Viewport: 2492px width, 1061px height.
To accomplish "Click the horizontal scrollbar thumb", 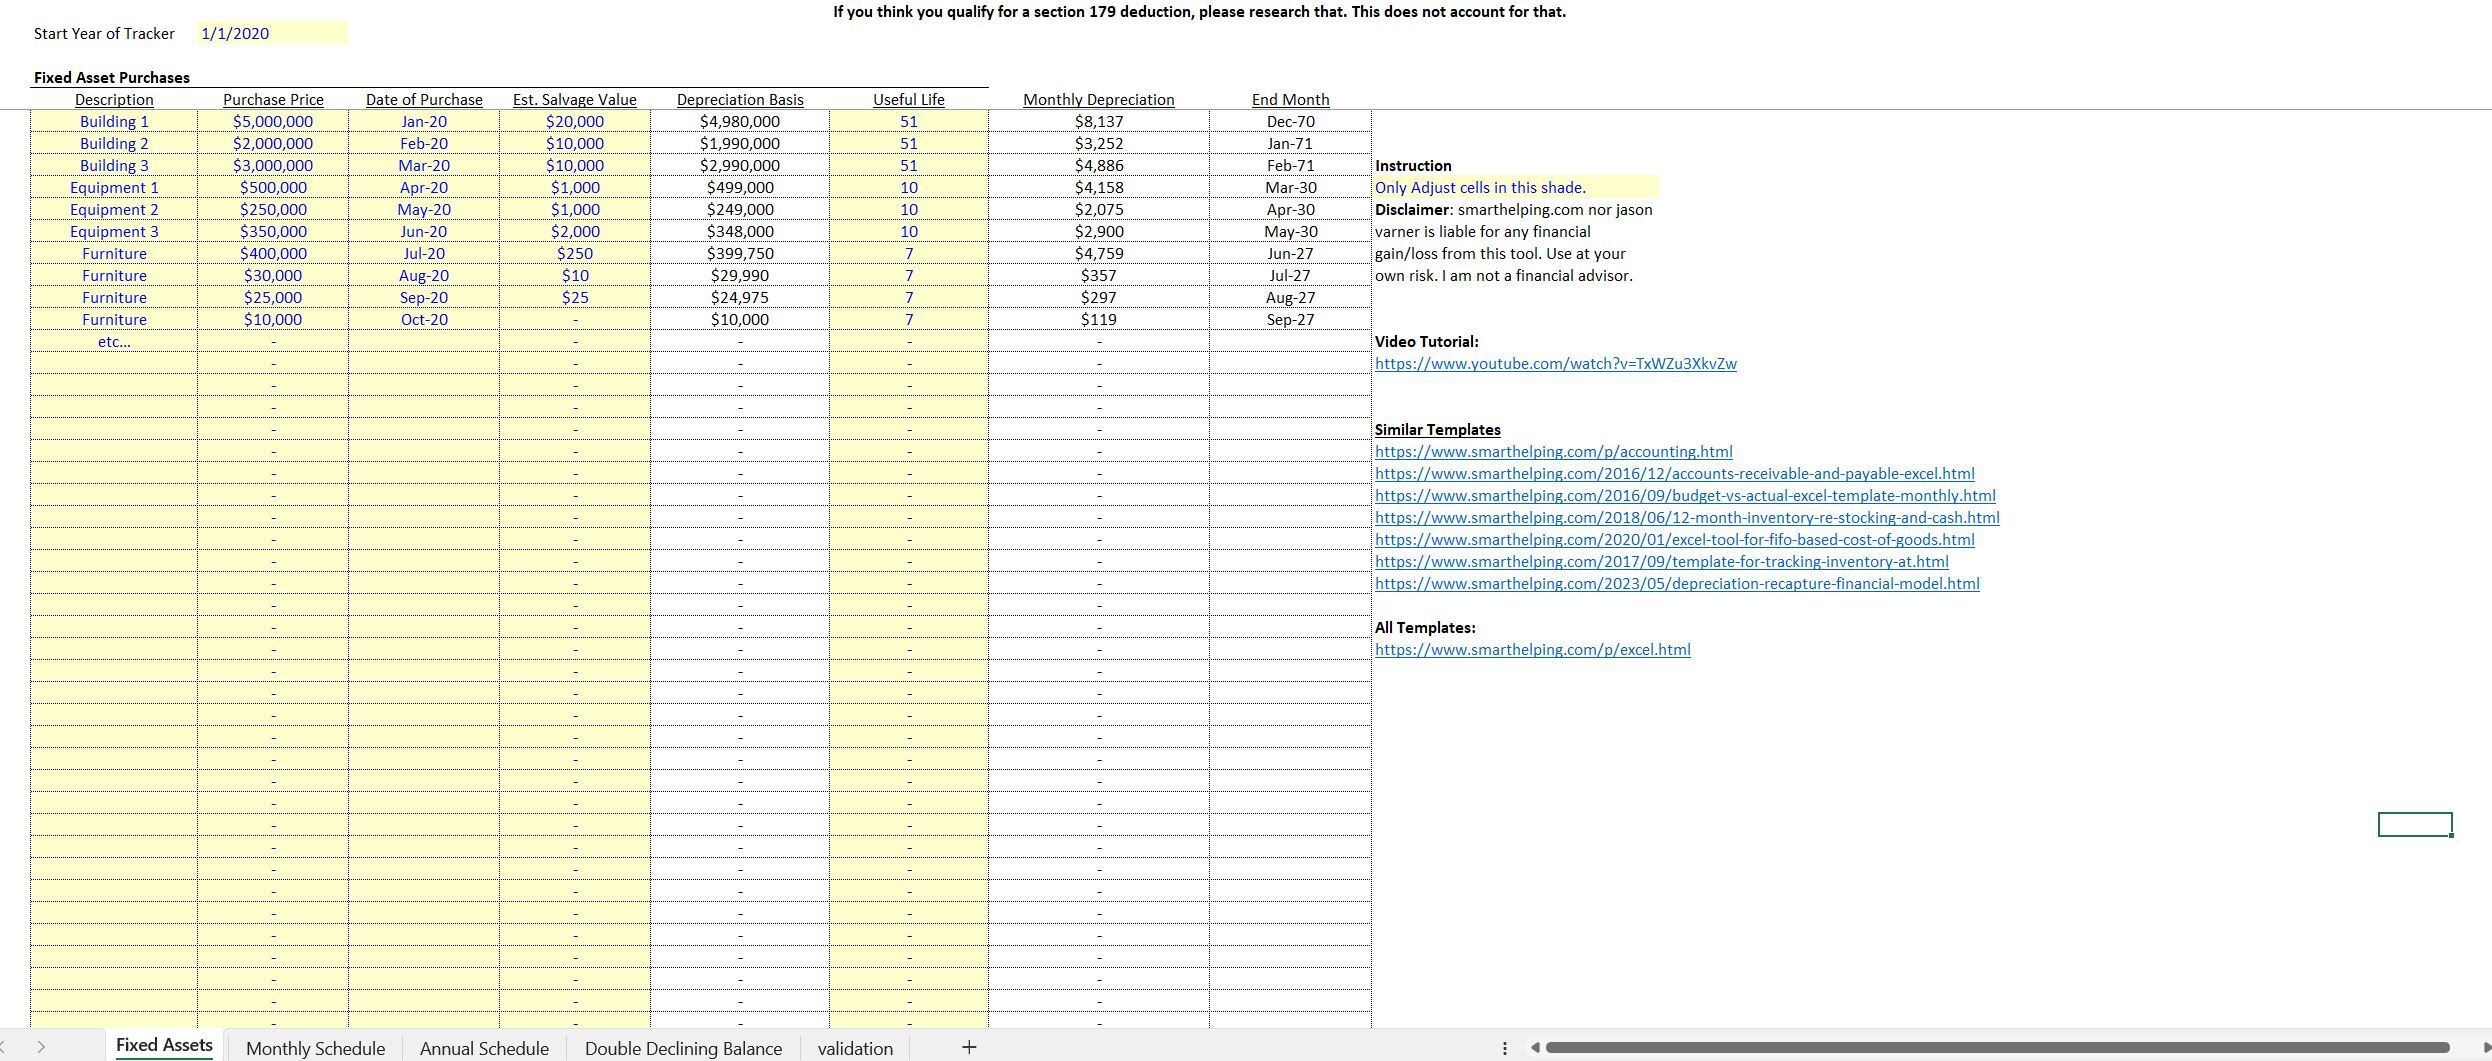I will click(1997, 1048).
